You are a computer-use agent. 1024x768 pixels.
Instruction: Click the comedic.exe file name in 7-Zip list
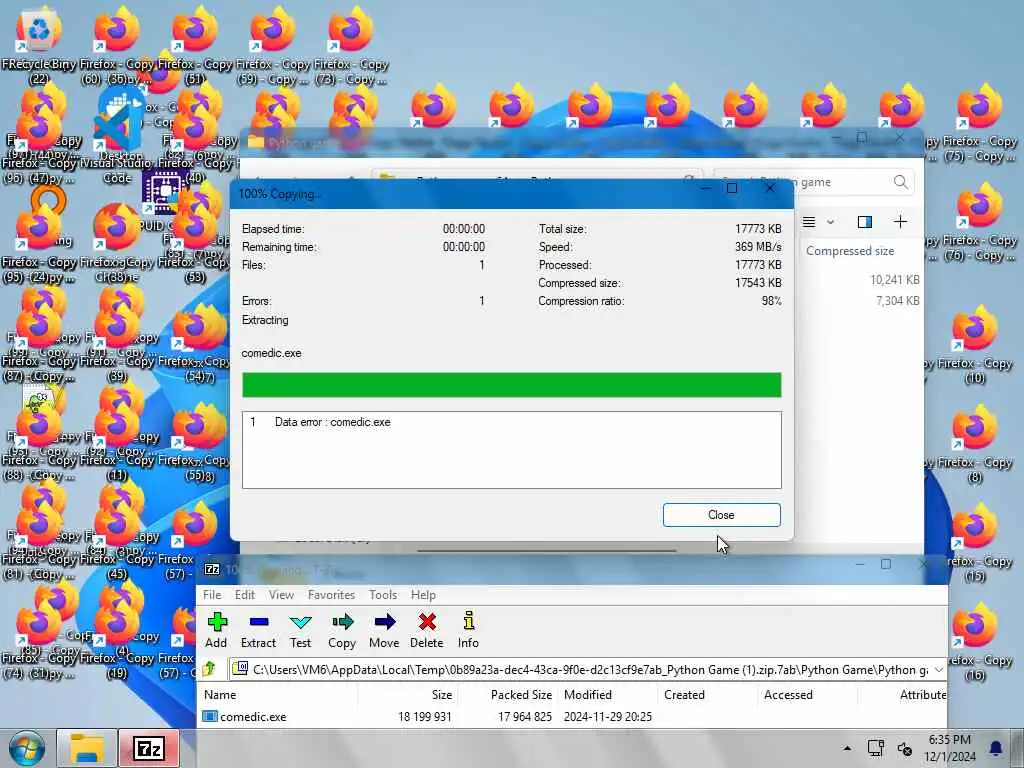point(253,716)
